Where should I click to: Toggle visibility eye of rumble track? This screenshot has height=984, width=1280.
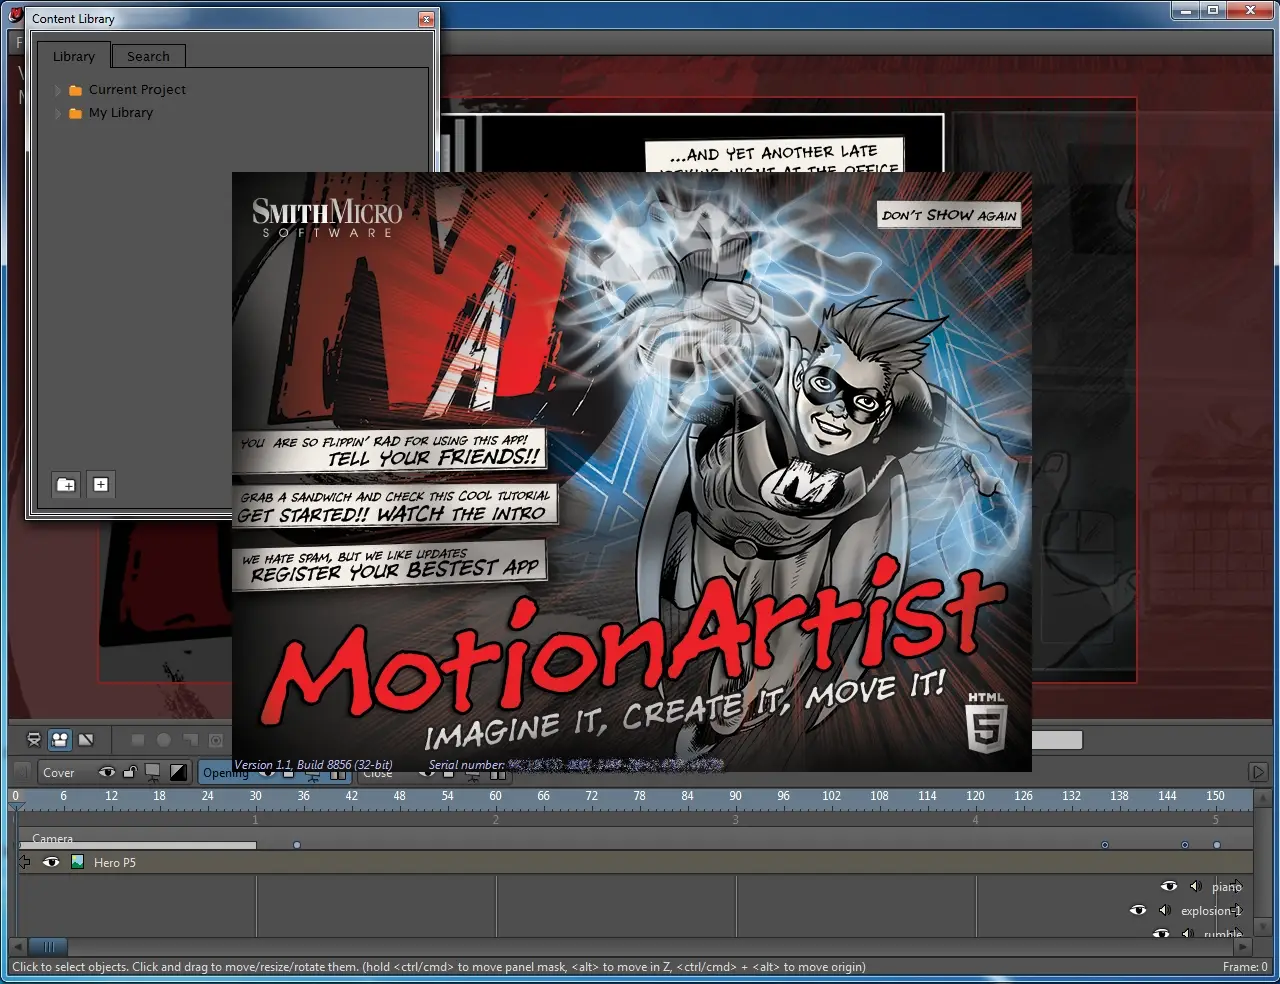(x=1160, y=933)
